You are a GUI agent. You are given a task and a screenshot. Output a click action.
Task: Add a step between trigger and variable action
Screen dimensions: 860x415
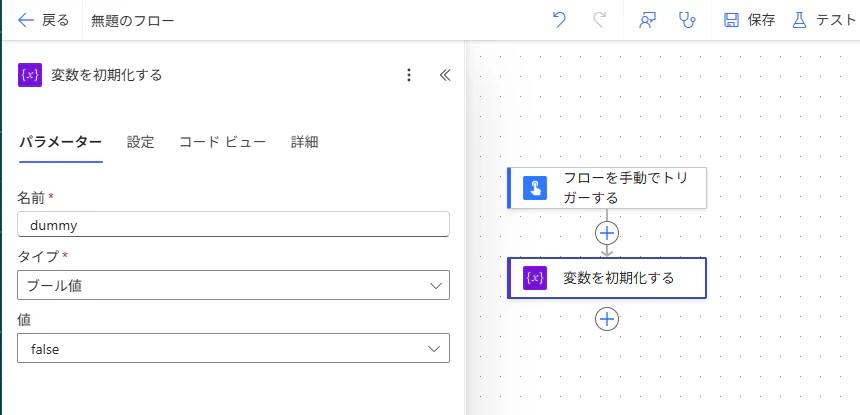(x=607, y=234)
